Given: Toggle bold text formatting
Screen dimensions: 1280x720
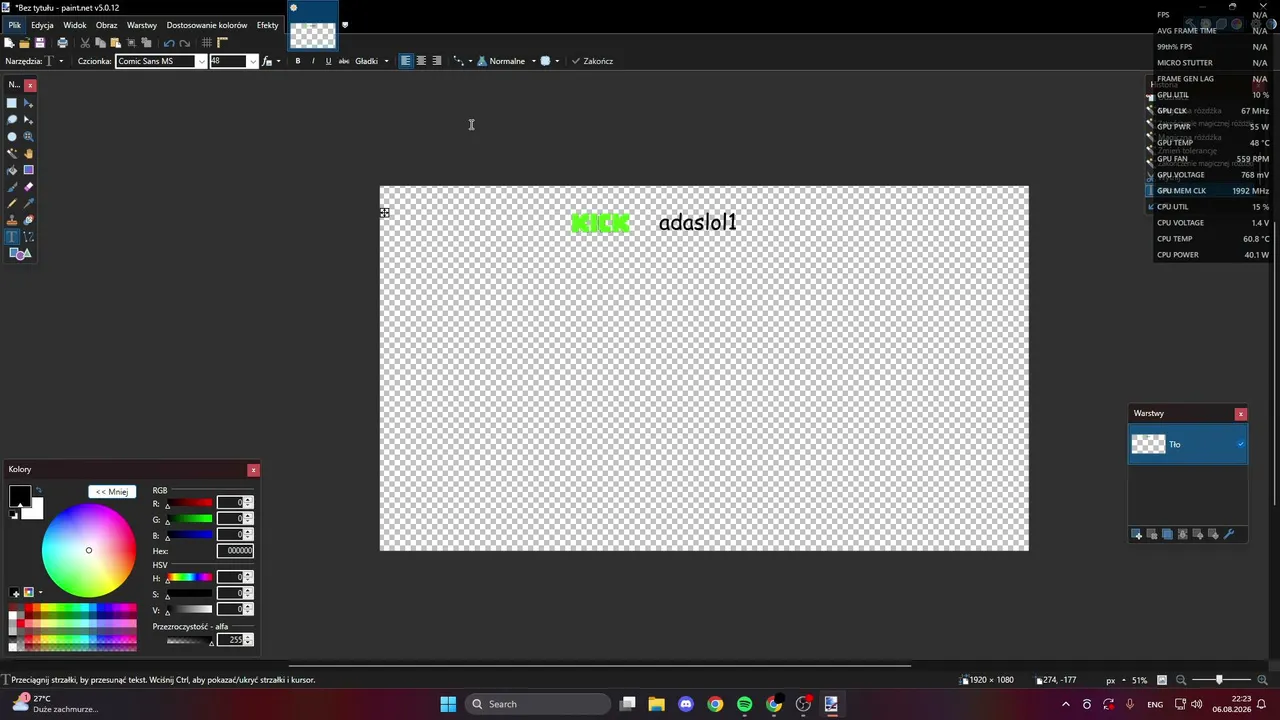Looking at the screenshot, I should (297, 61).
